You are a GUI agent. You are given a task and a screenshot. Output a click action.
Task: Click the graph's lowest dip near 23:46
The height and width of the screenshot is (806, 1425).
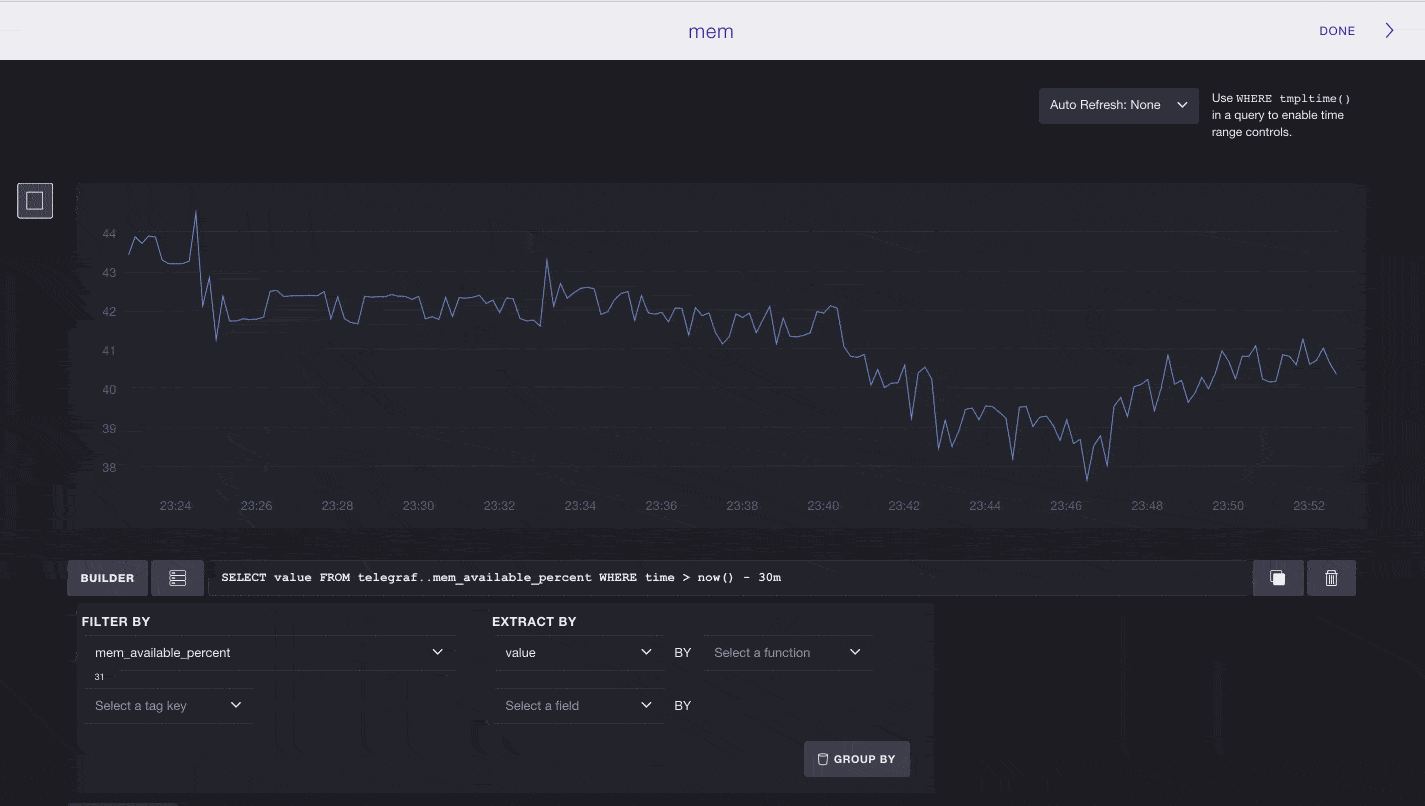coord(1087,478)
